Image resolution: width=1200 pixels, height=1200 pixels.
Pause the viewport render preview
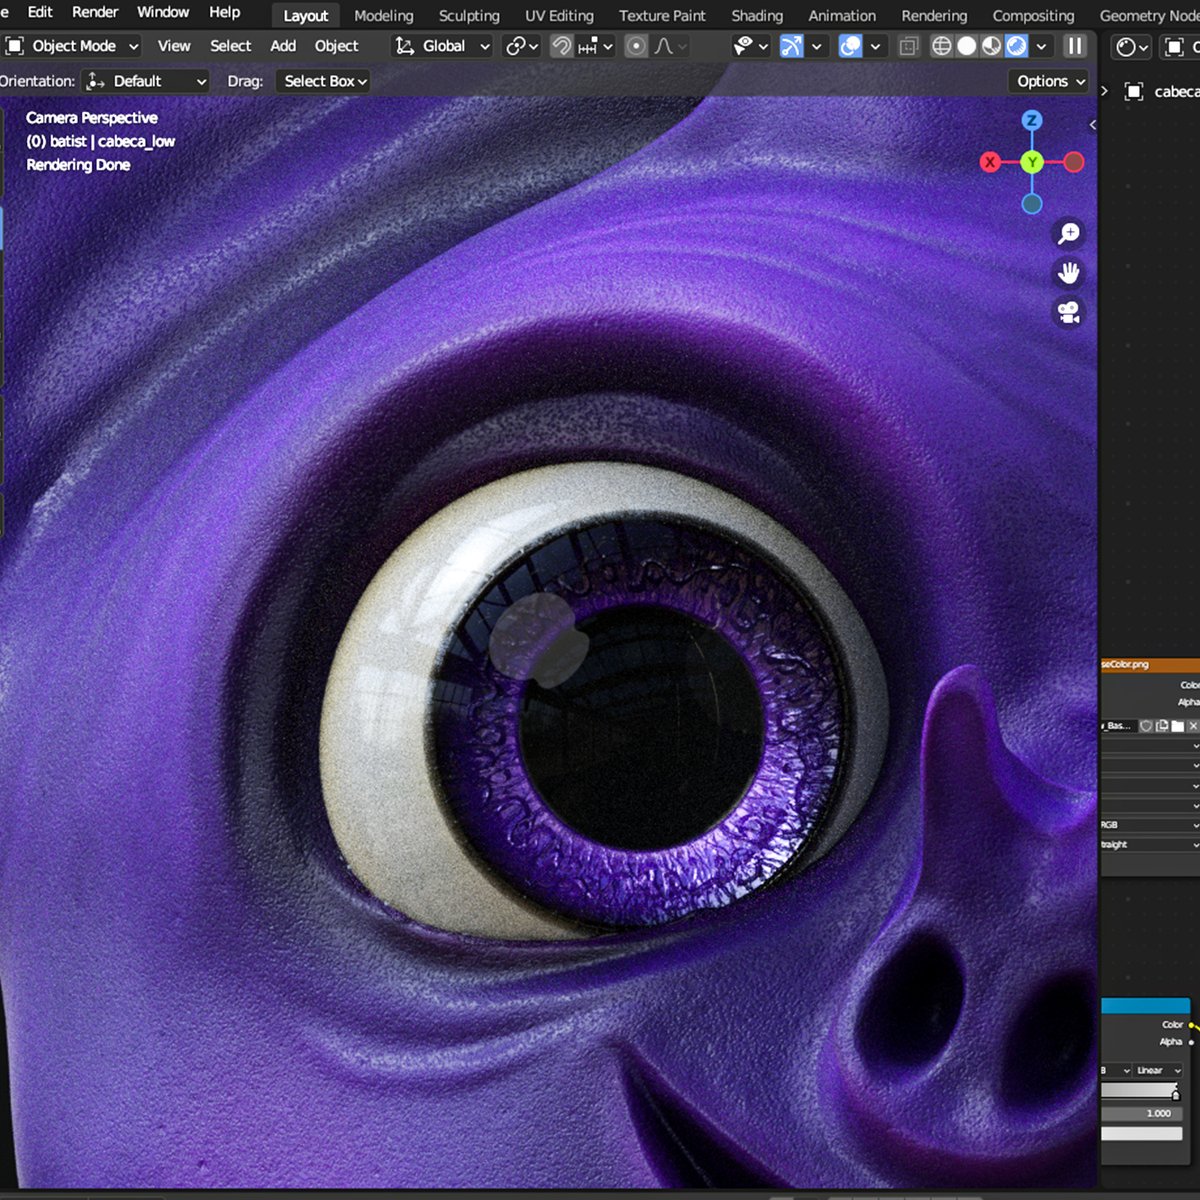(x=1075, y=46)
